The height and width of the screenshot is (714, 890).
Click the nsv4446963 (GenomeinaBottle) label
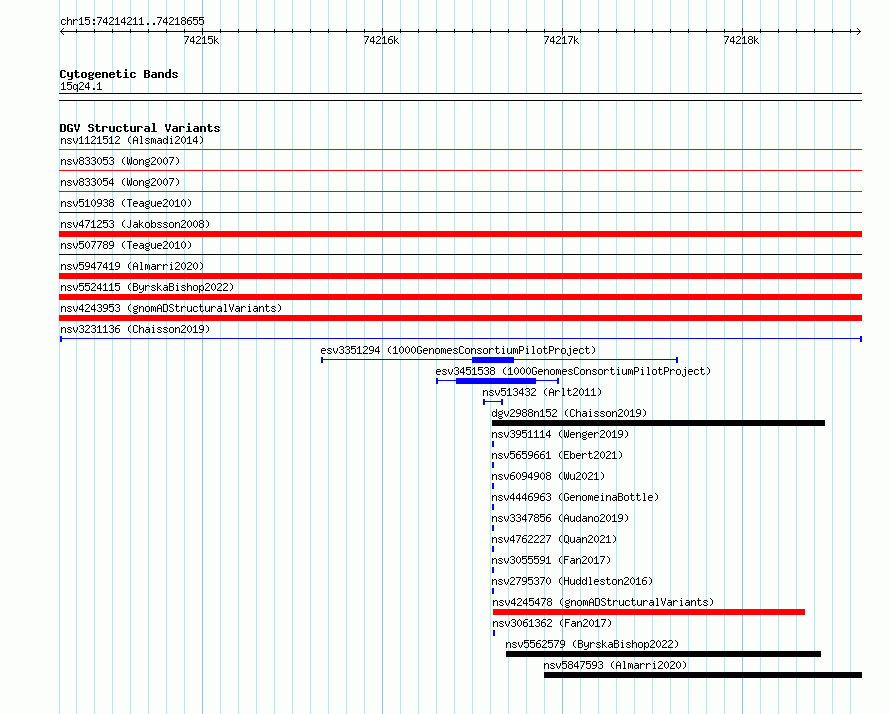click(x=575, y=497)
